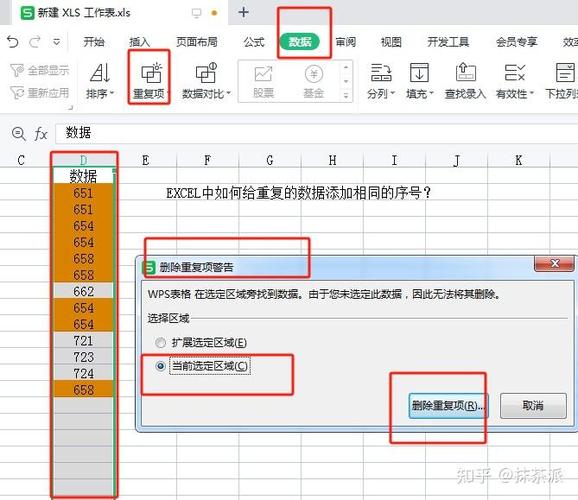Open the 会员专享 tab
This screenshot has height=500, width=578.
coord(516,42)
